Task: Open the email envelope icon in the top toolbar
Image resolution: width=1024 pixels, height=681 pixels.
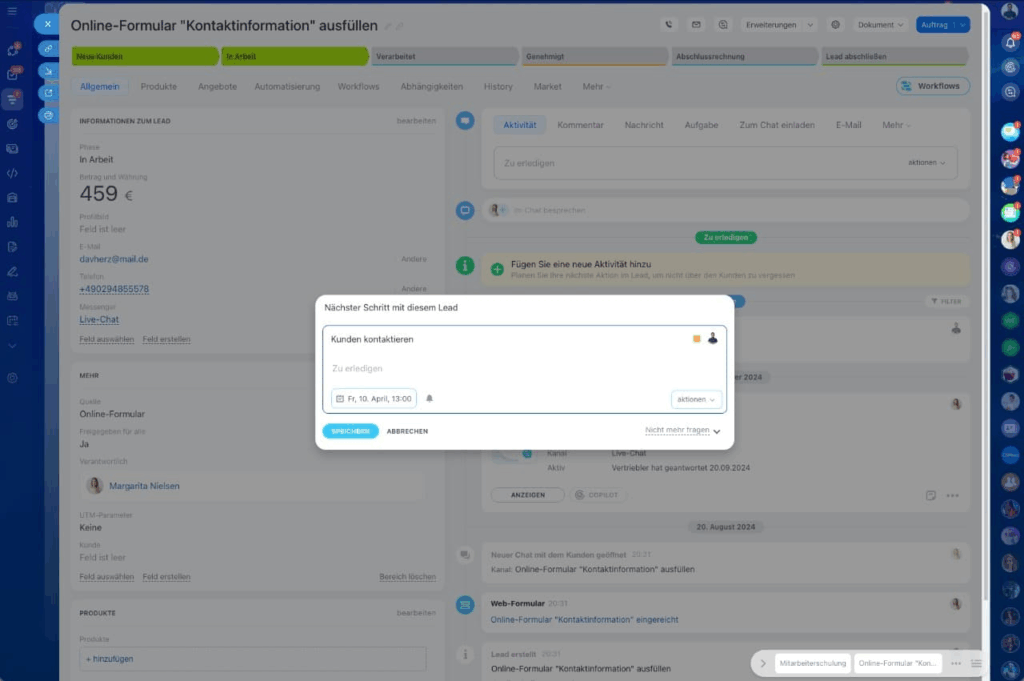Action: pos(696,23)
